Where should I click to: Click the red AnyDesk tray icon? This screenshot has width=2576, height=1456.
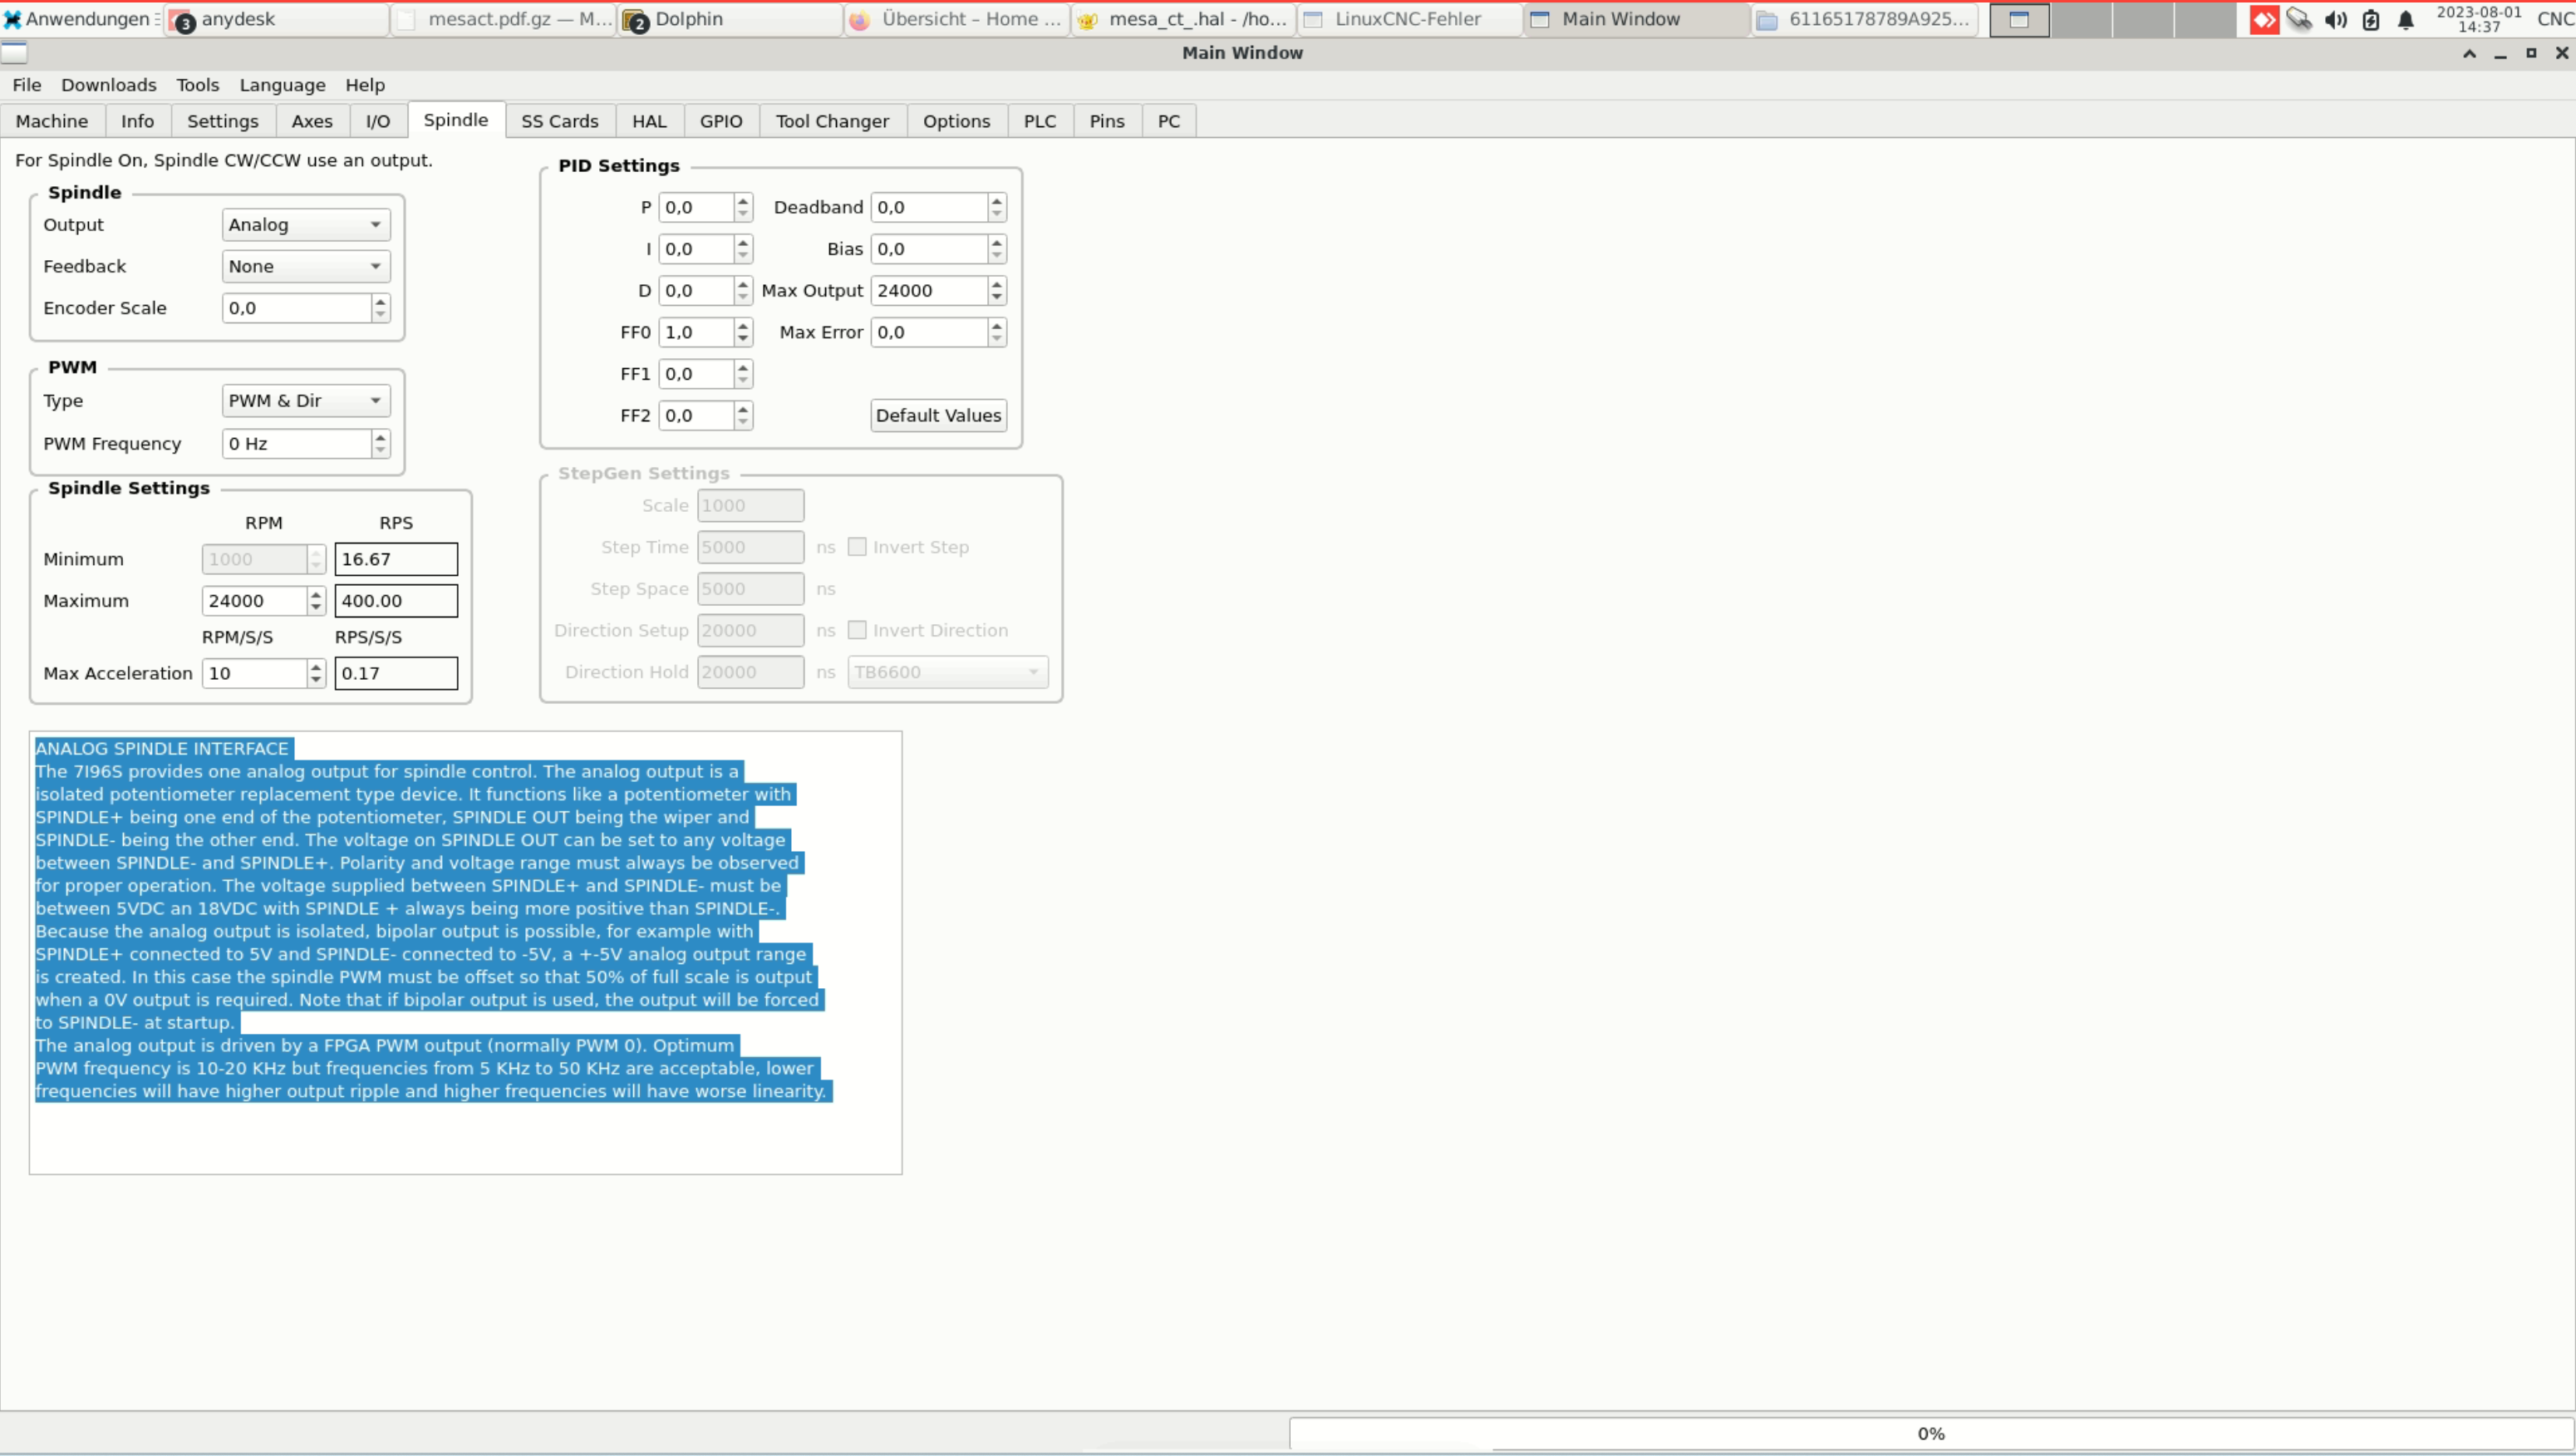[x=2264, y=19]
